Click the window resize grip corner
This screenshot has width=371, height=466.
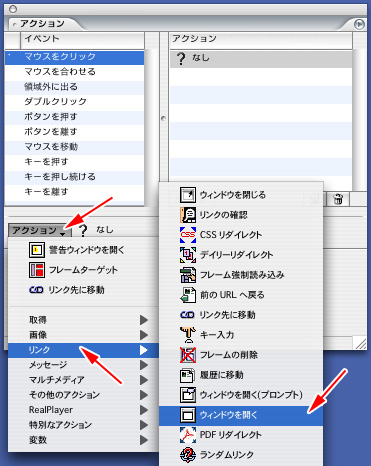point(360,343)
